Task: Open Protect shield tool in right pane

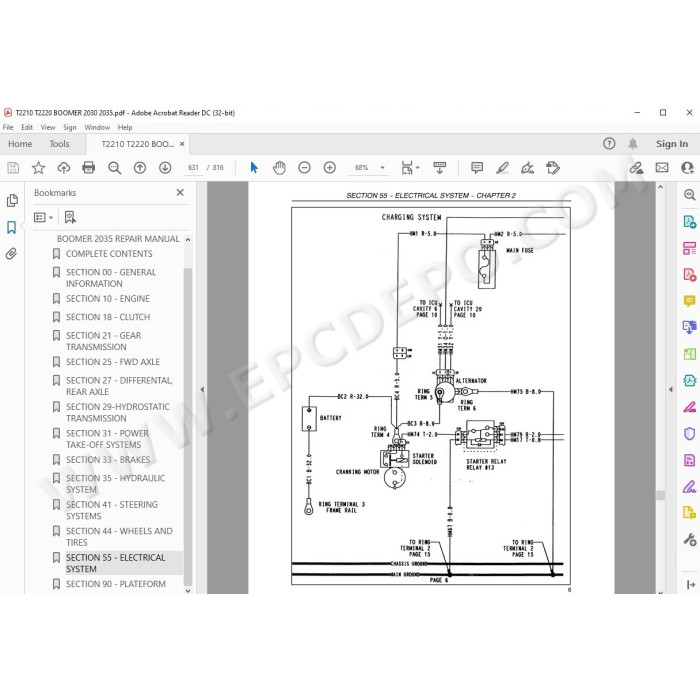Action: [690, 433]
